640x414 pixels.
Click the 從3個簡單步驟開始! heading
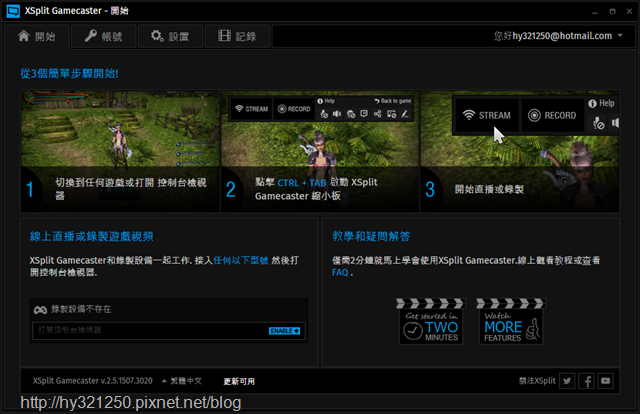pos(69,73)
